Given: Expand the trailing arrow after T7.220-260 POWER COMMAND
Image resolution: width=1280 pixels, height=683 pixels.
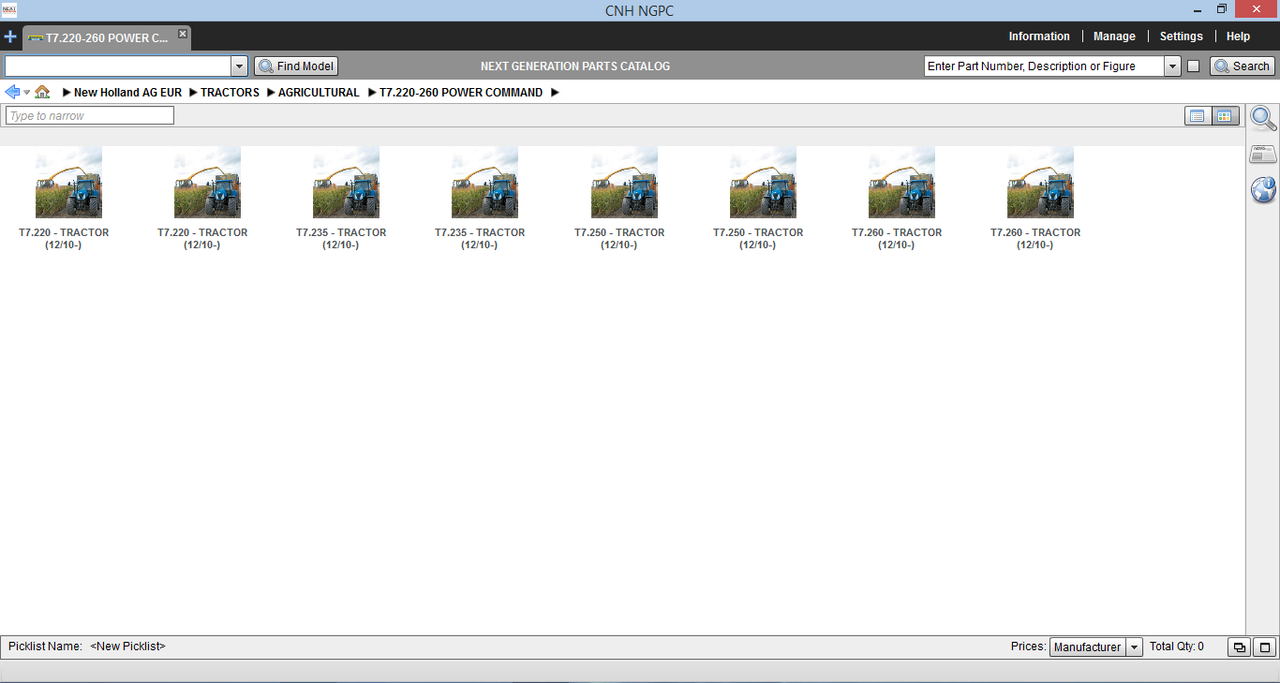Looking at the screenshot, I should coord(555,92).
